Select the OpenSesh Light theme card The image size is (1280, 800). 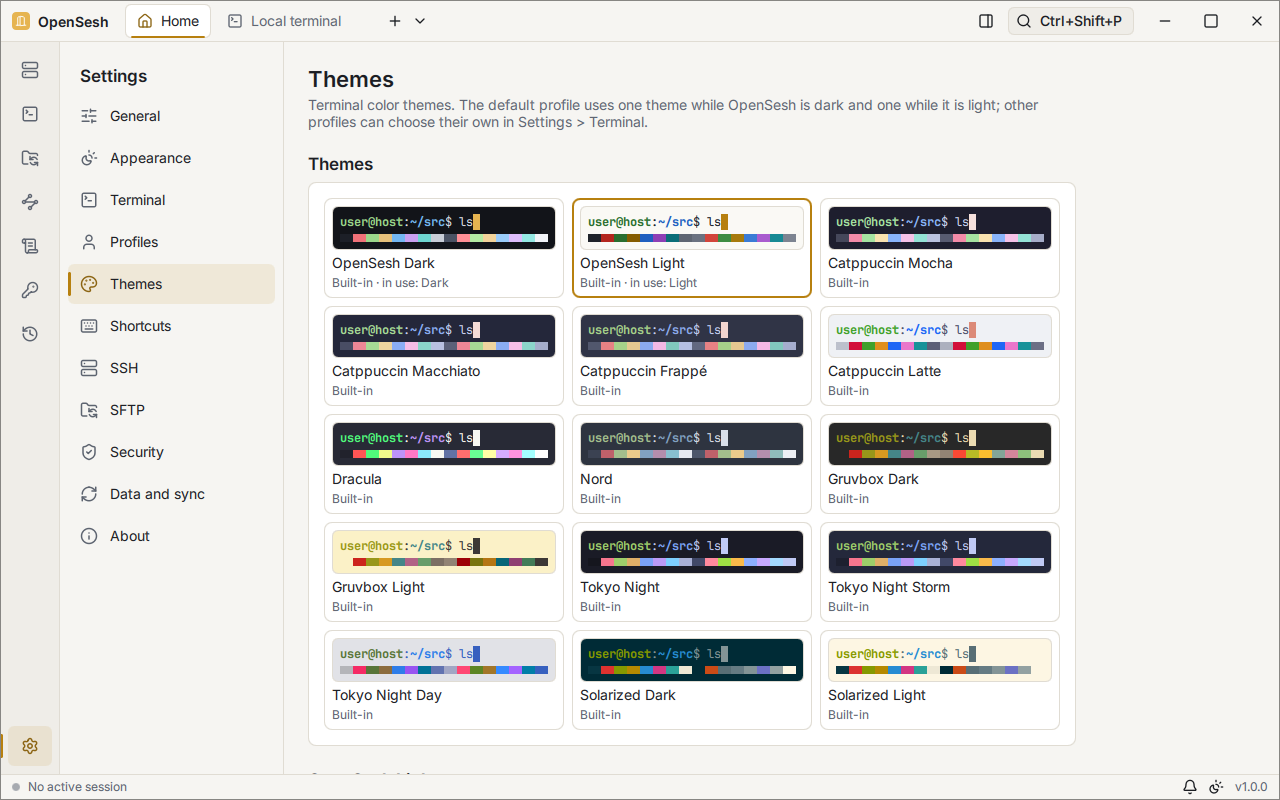pyautogui.click(x=692, y=248)
